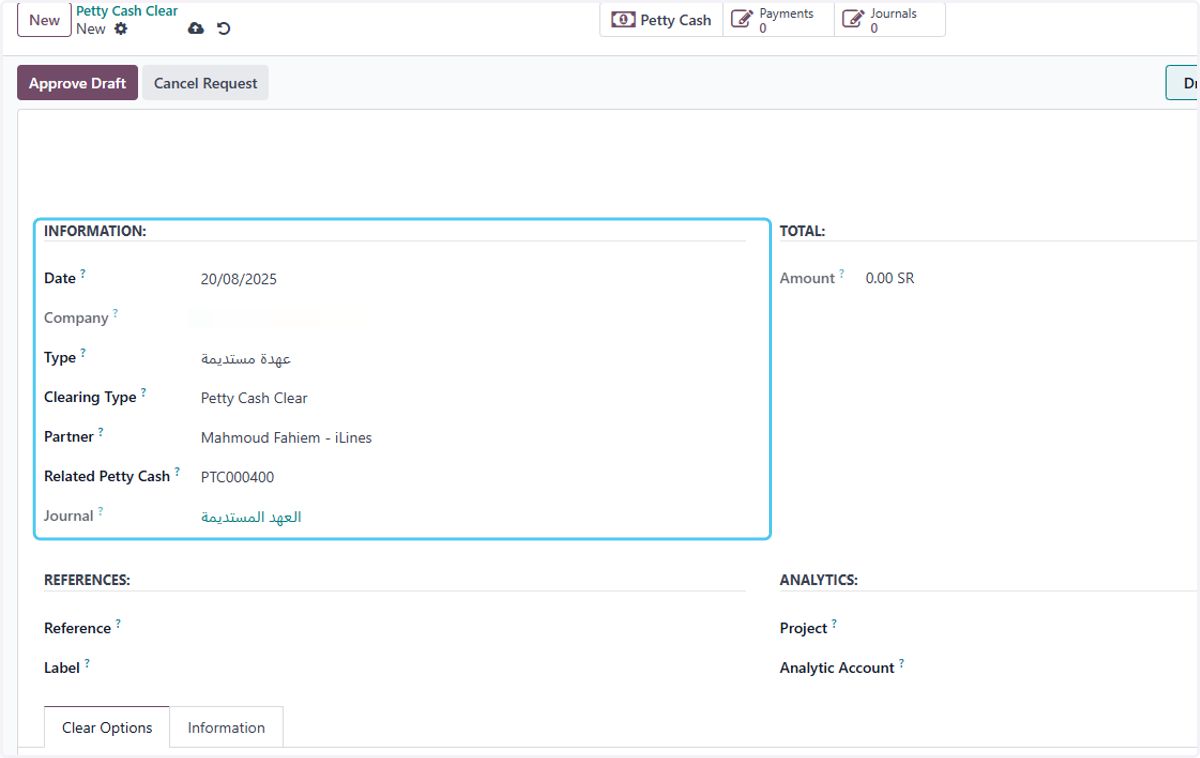Click the ANALYTICS: section heading
The image size is (1200, 758).
[x=819, y=580]
